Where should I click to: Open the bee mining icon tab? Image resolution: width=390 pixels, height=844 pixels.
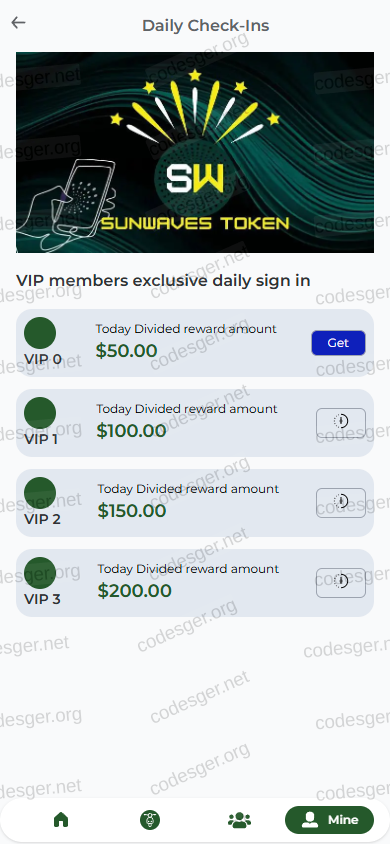click(150, 820)
